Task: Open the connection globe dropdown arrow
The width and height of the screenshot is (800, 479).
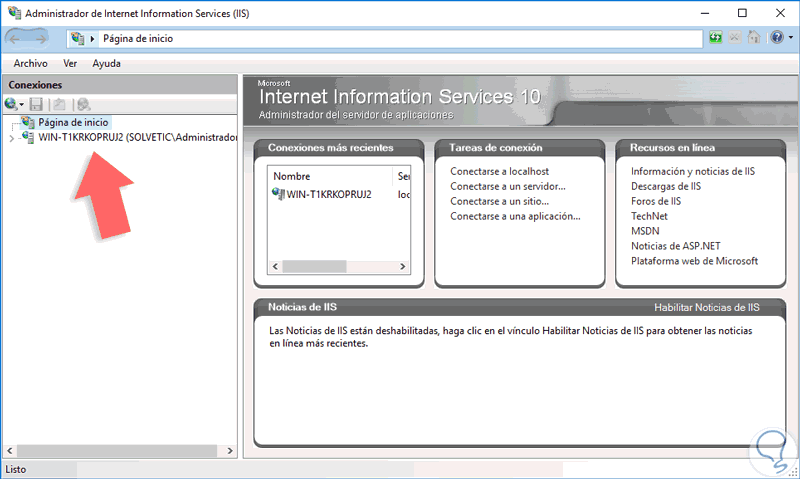Action: tap(21, 105)
